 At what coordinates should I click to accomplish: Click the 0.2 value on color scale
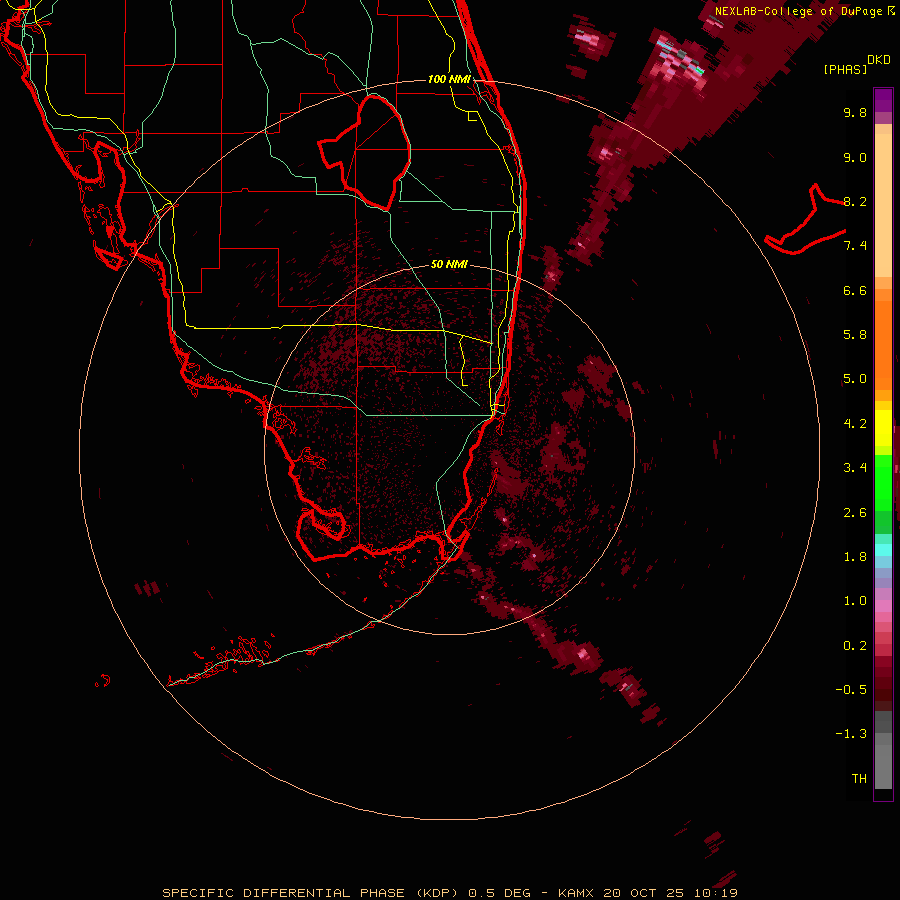point(855,646)
